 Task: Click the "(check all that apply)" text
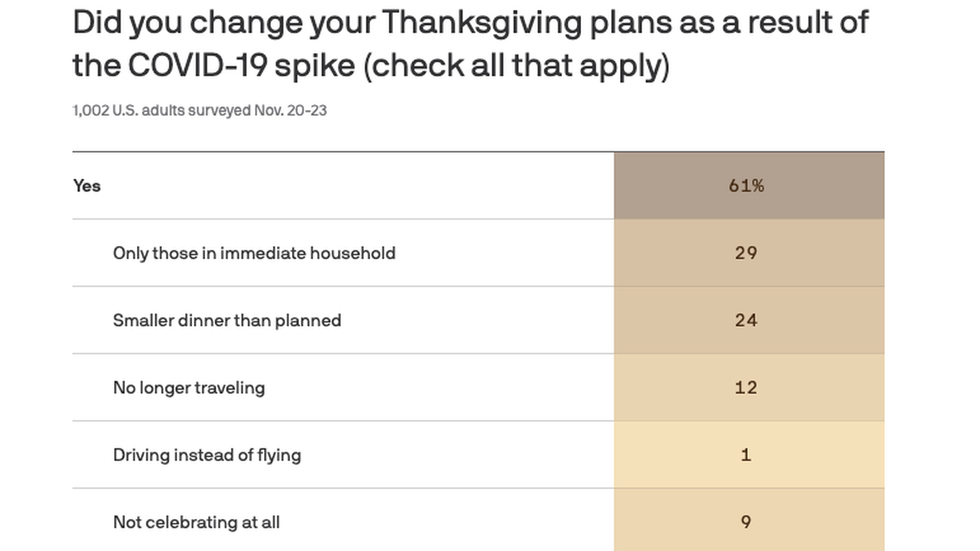pos(516,66)
